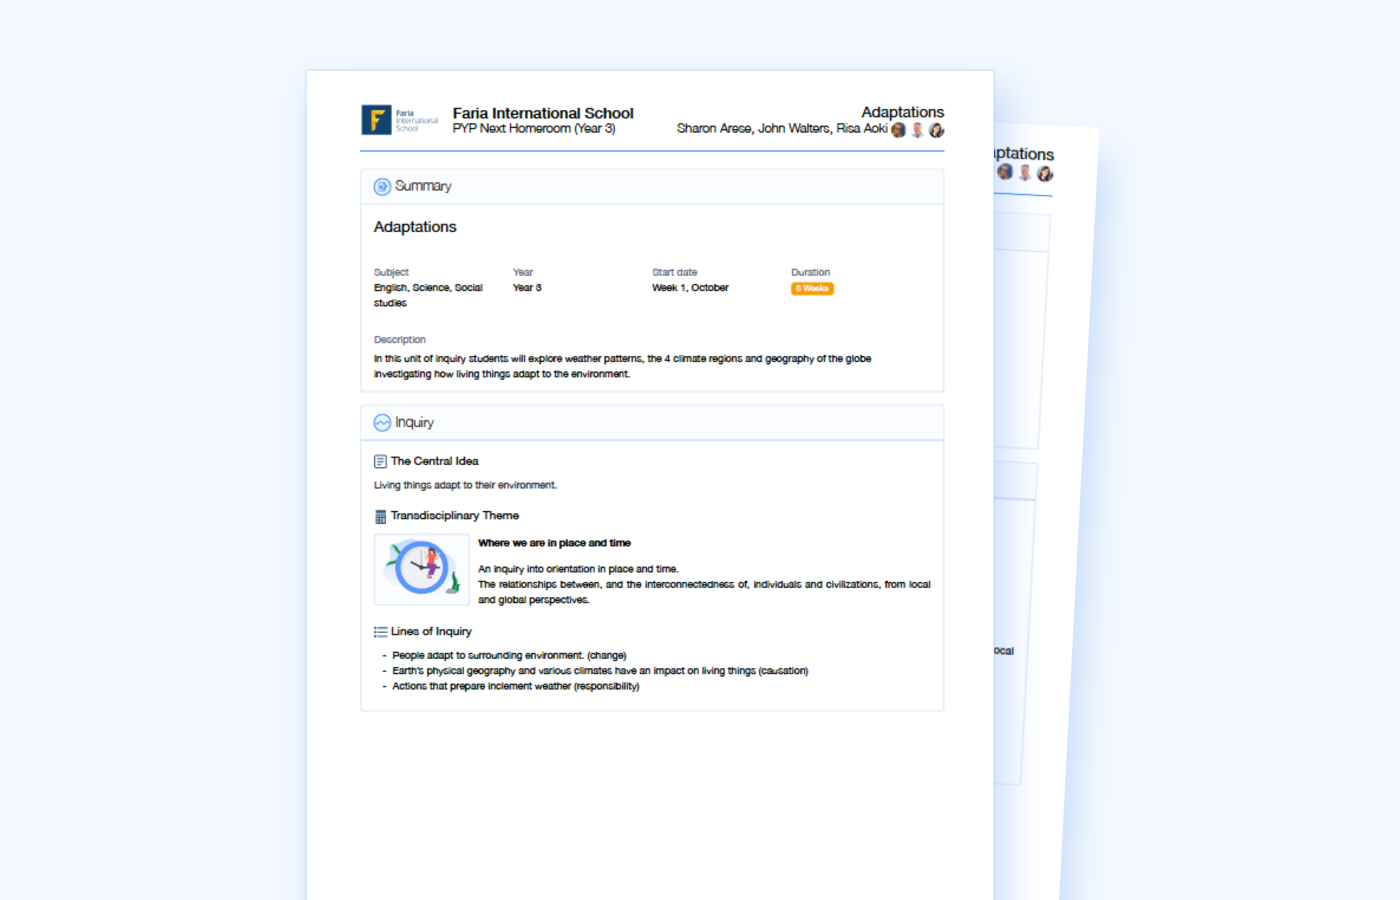Click the 'Description' label
This screenshot has width=1400, height=900.
(x=400, y=340)
